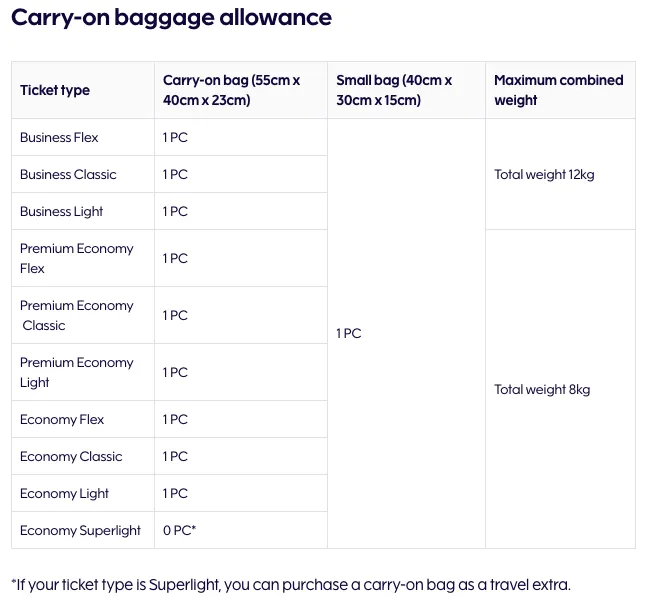Click the Carry-on baggage allowance heading
This screenshot has width=648, height=601.
click(x=171, y=18)
